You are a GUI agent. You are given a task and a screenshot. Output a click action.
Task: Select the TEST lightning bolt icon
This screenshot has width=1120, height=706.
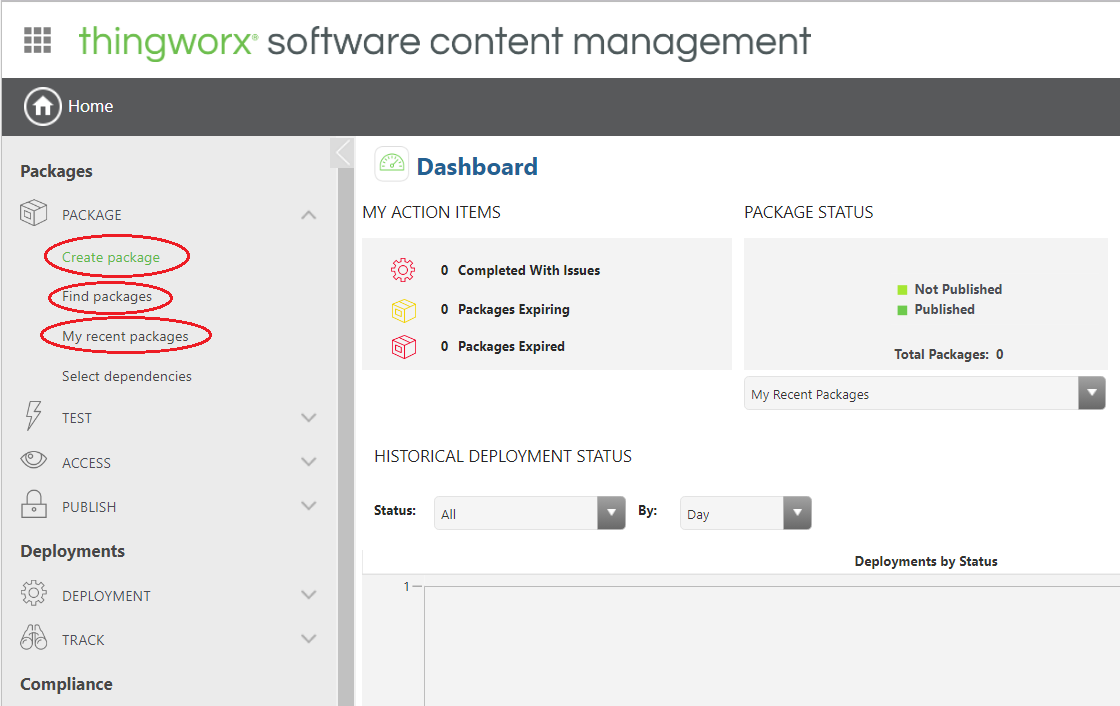[x=33, y=417]
